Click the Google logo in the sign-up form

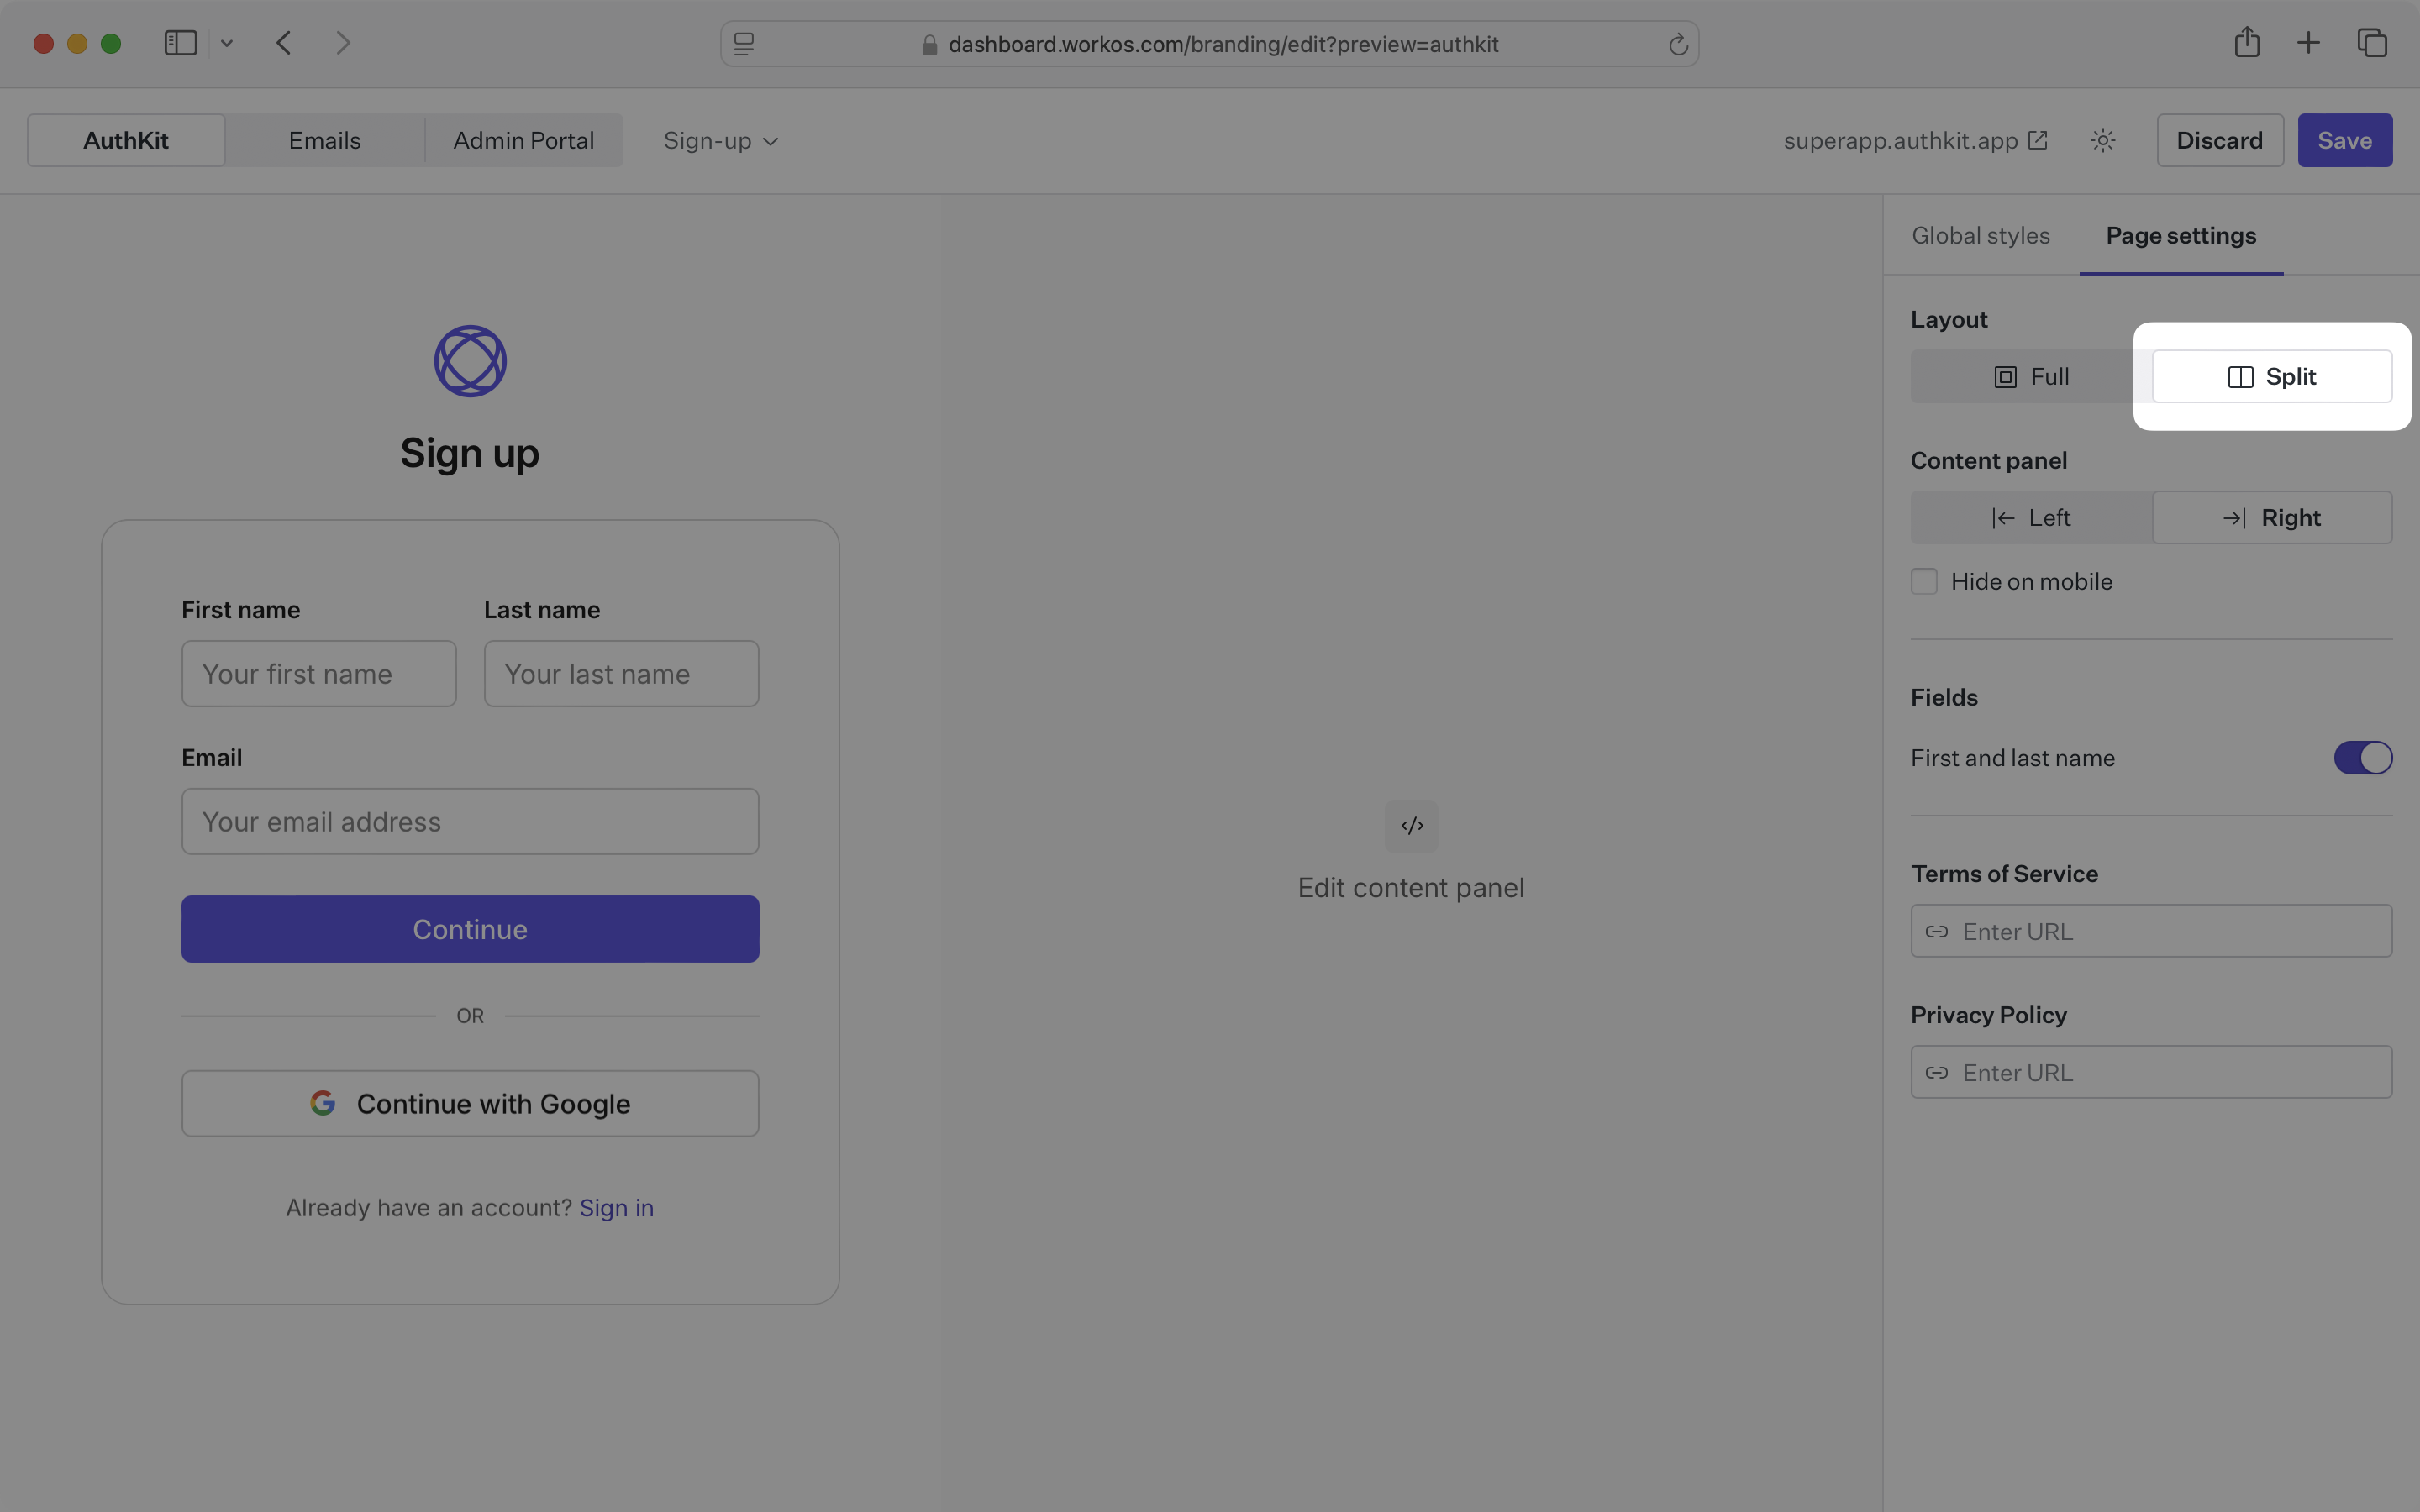pyautogui.click(x=322, y=1101)
